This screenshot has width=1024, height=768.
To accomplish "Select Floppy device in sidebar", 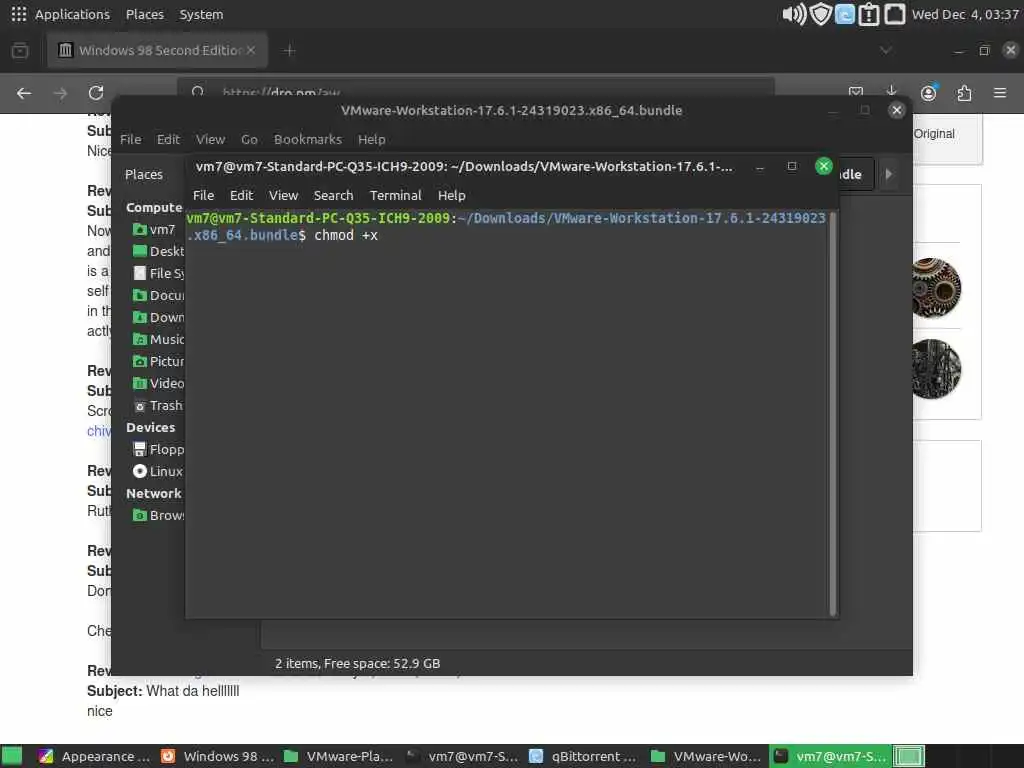I will pos(157,449).
